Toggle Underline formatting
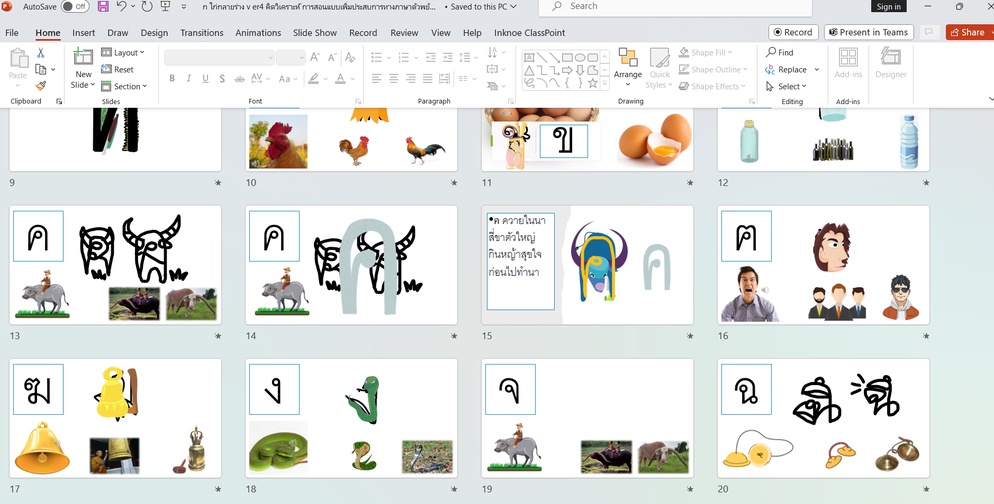994x504 pixels. [x=205, y=79]
